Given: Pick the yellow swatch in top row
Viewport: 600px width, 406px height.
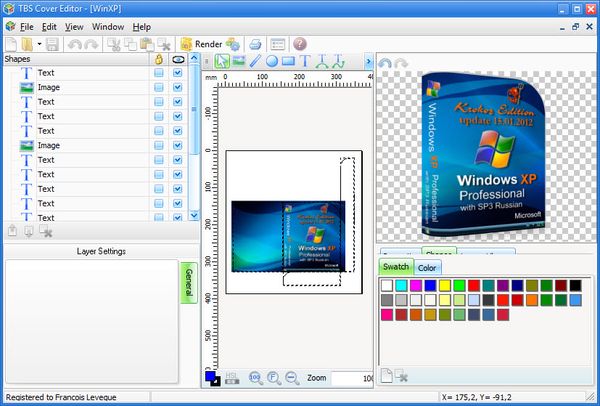Looking at the screenshot, I should coord(443,286).
